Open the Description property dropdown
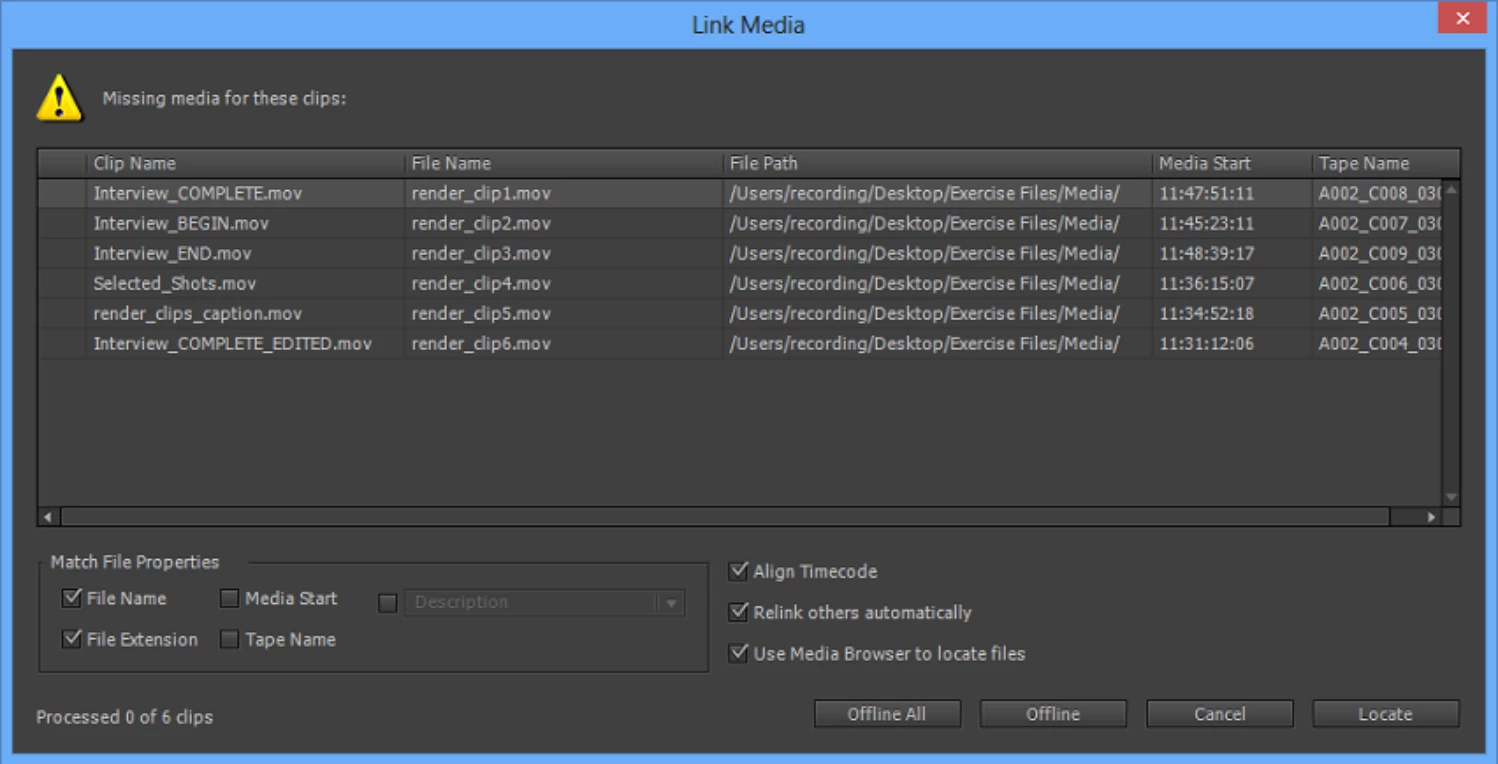Viewport: 1498px width, 764px height. [544, 603]
